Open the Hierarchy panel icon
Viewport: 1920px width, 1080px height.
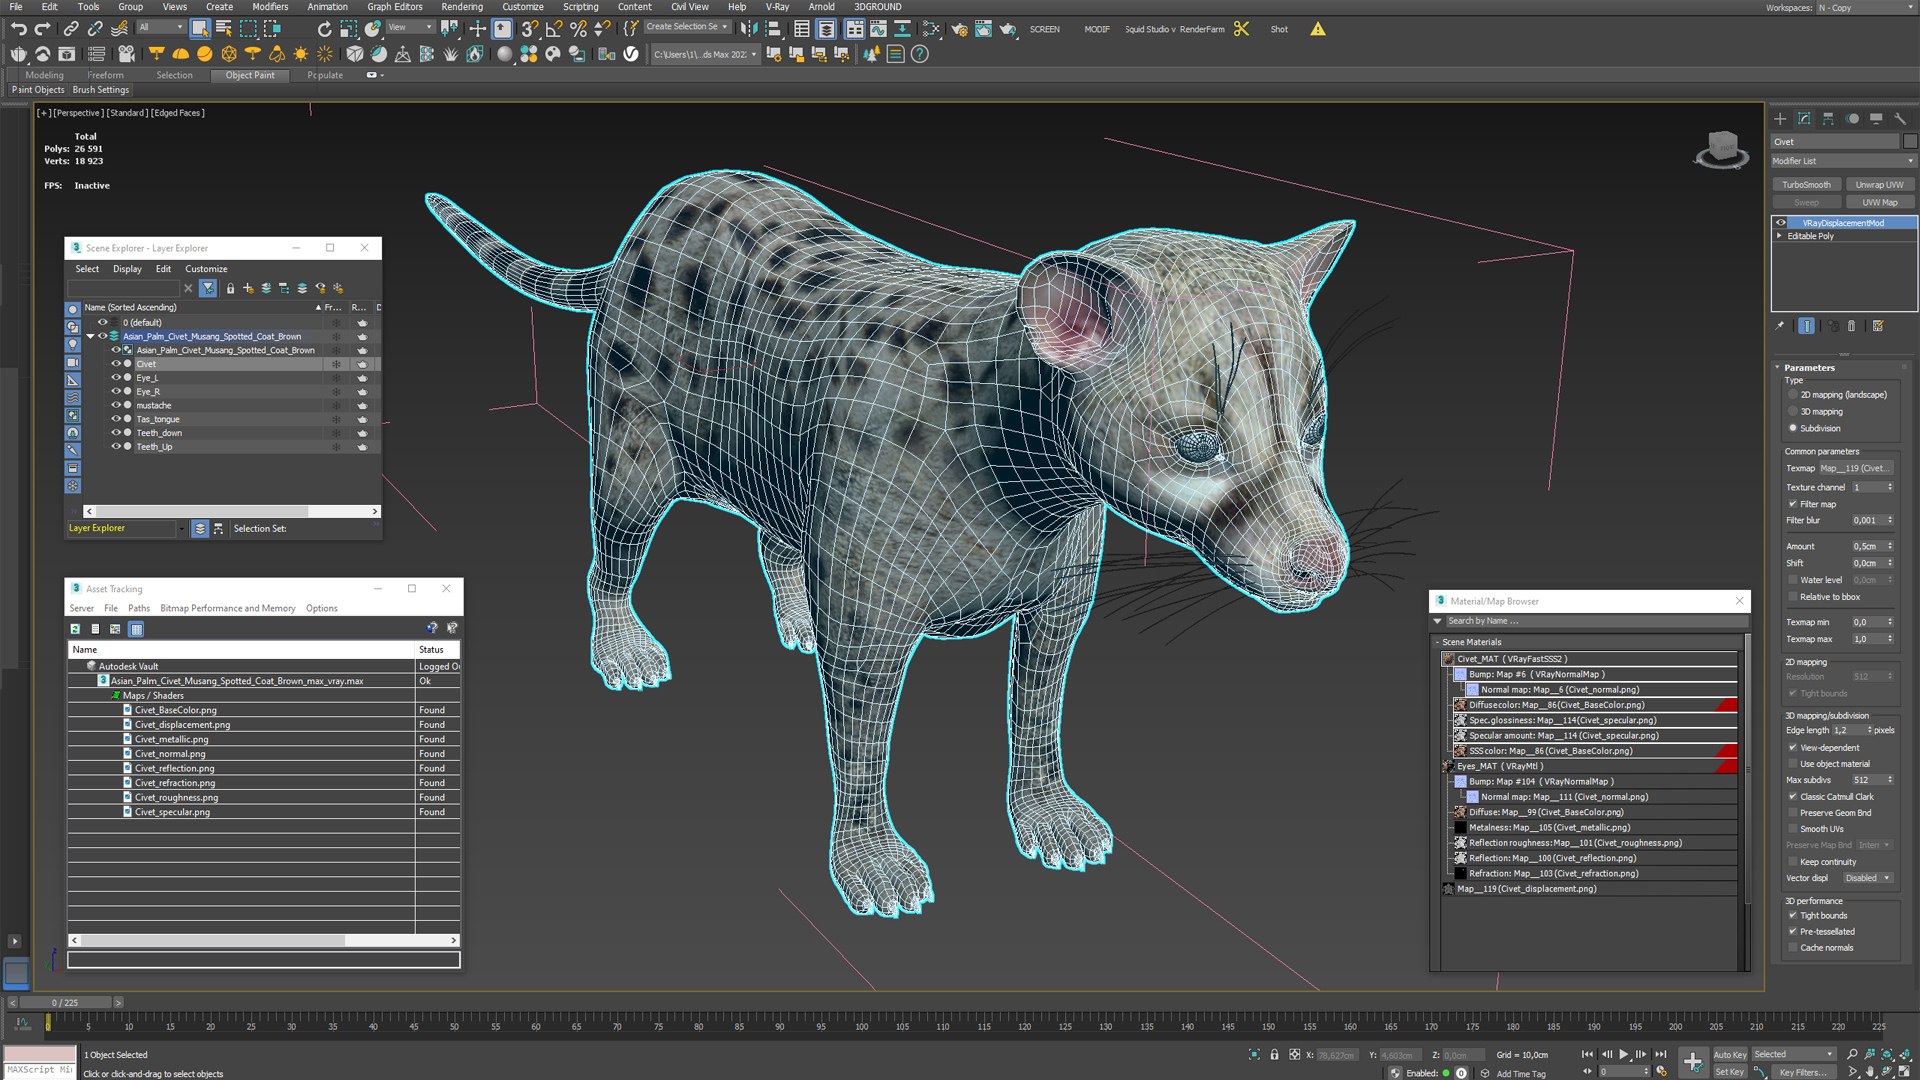click(x=1828, y=118)
